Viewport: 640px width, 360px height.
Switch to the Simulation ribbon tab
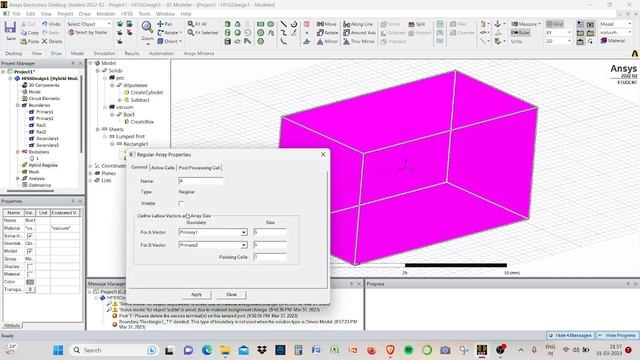[x=104, y=53]
